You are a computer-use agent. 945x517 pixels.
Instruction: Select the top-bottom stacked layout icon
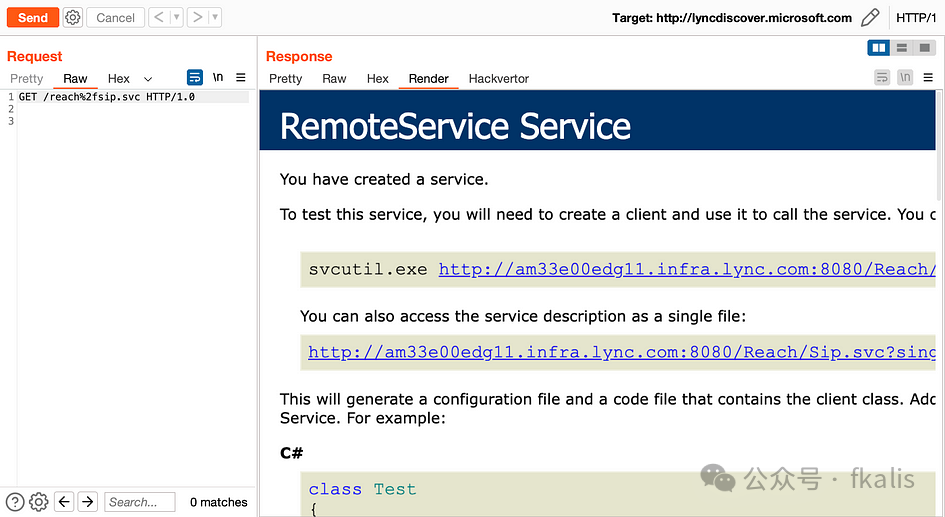(902, 48)
